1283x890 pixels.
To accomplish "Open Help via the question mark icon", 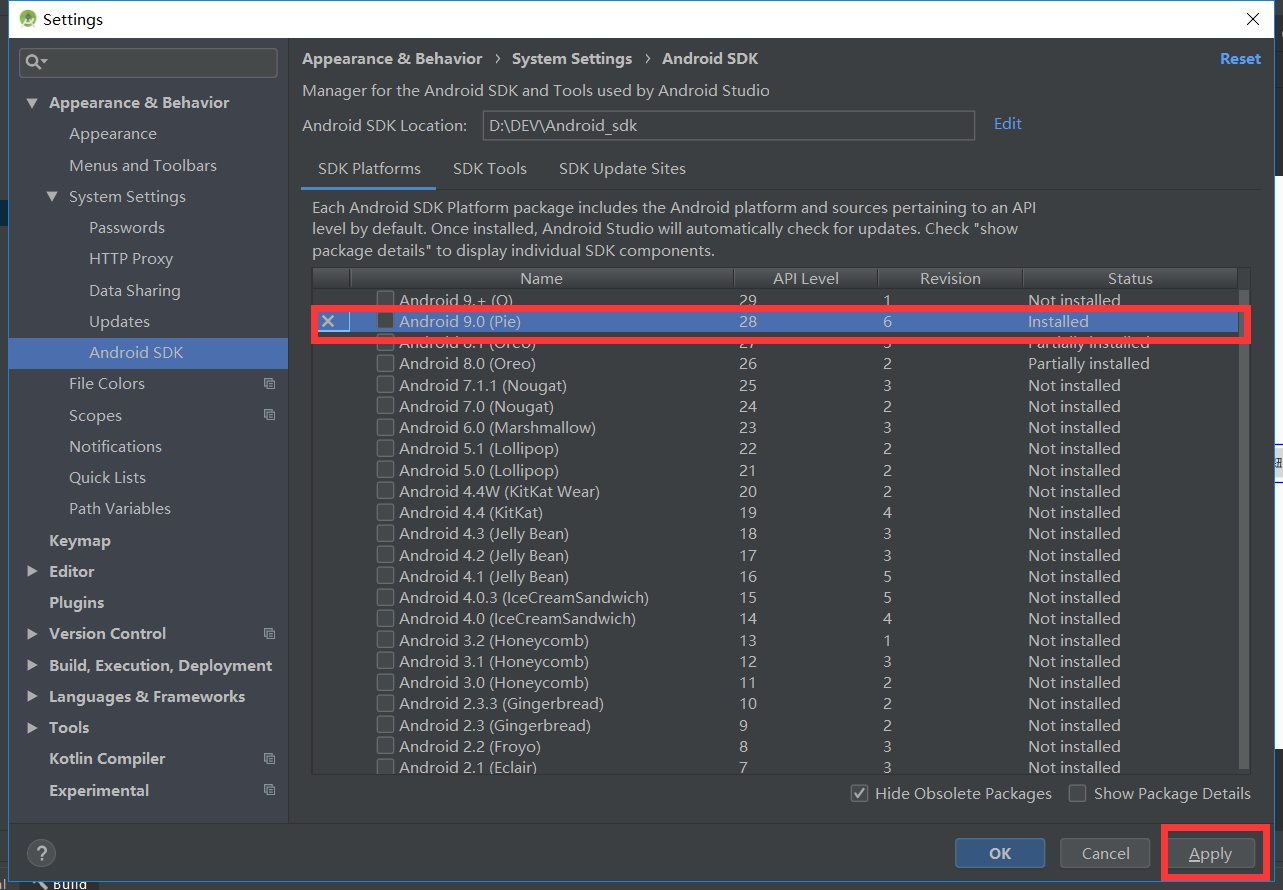I will 40,853.
